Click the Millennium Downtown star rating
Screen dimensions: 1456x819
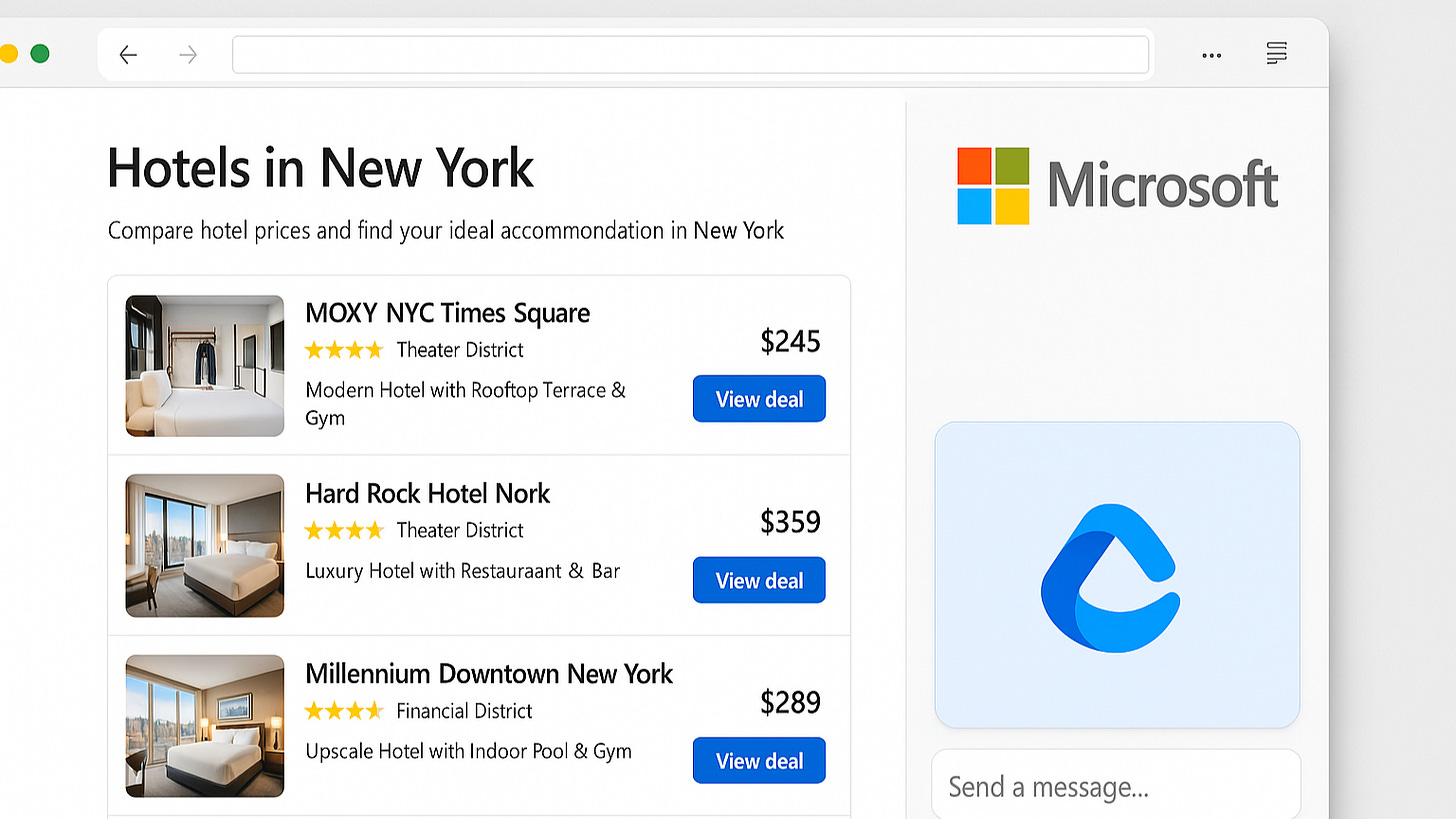pos(344,711)
